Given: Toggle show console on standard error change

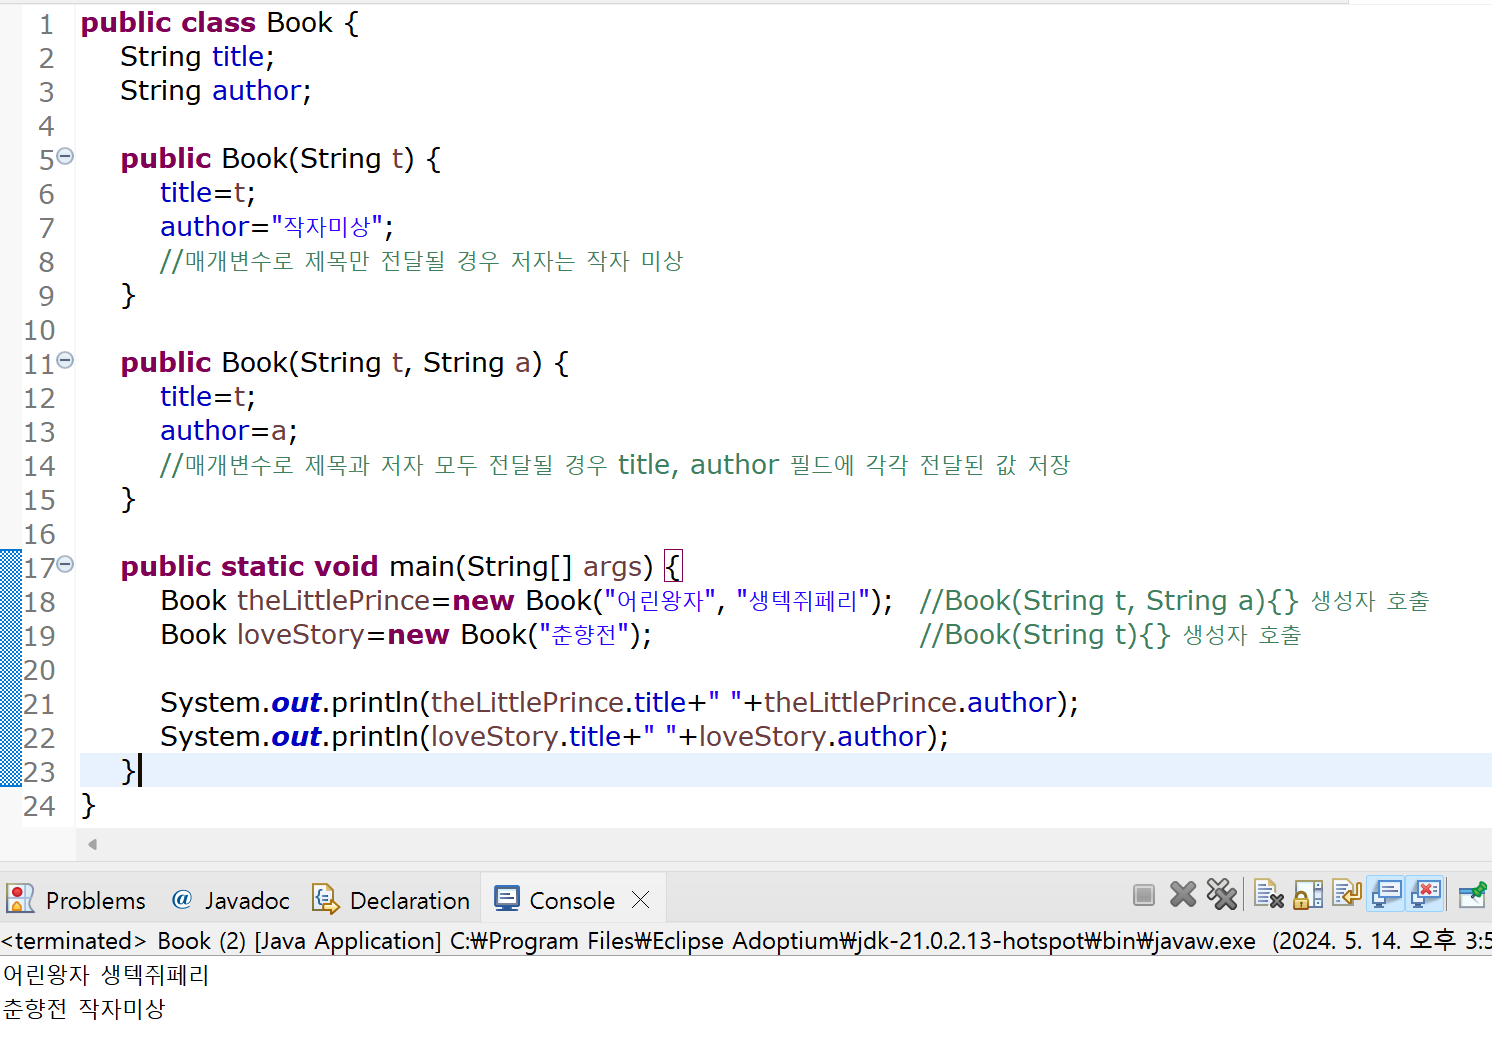Looking at the screenshot, I should [x=1425, y=893].
